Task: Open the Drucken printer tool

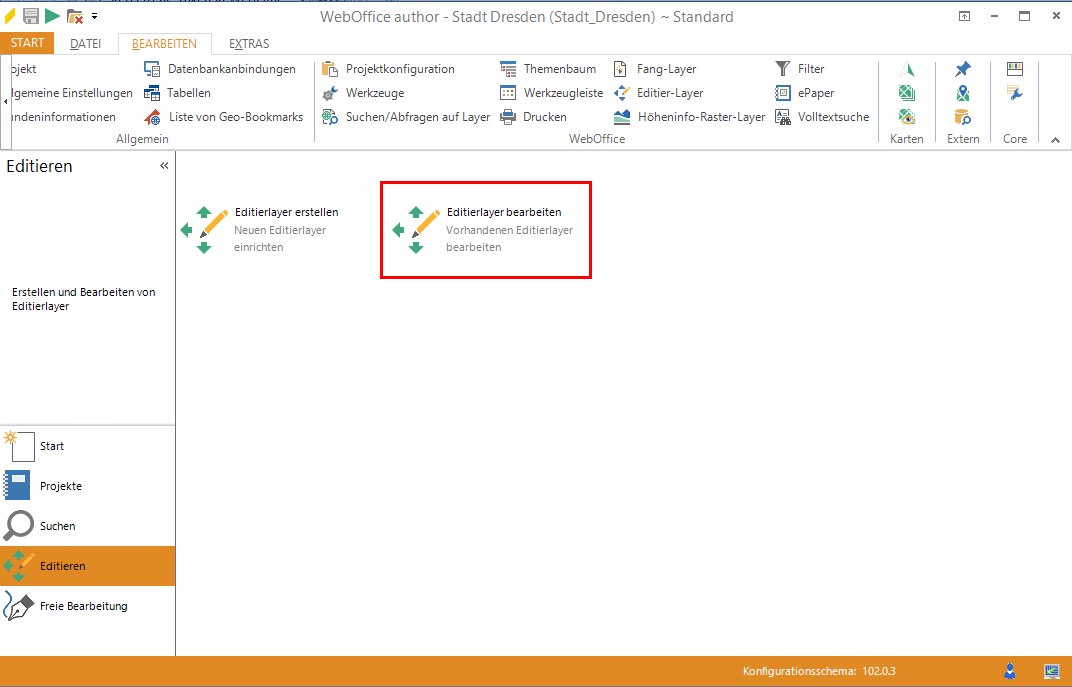Action: click(x=534, y=117)
